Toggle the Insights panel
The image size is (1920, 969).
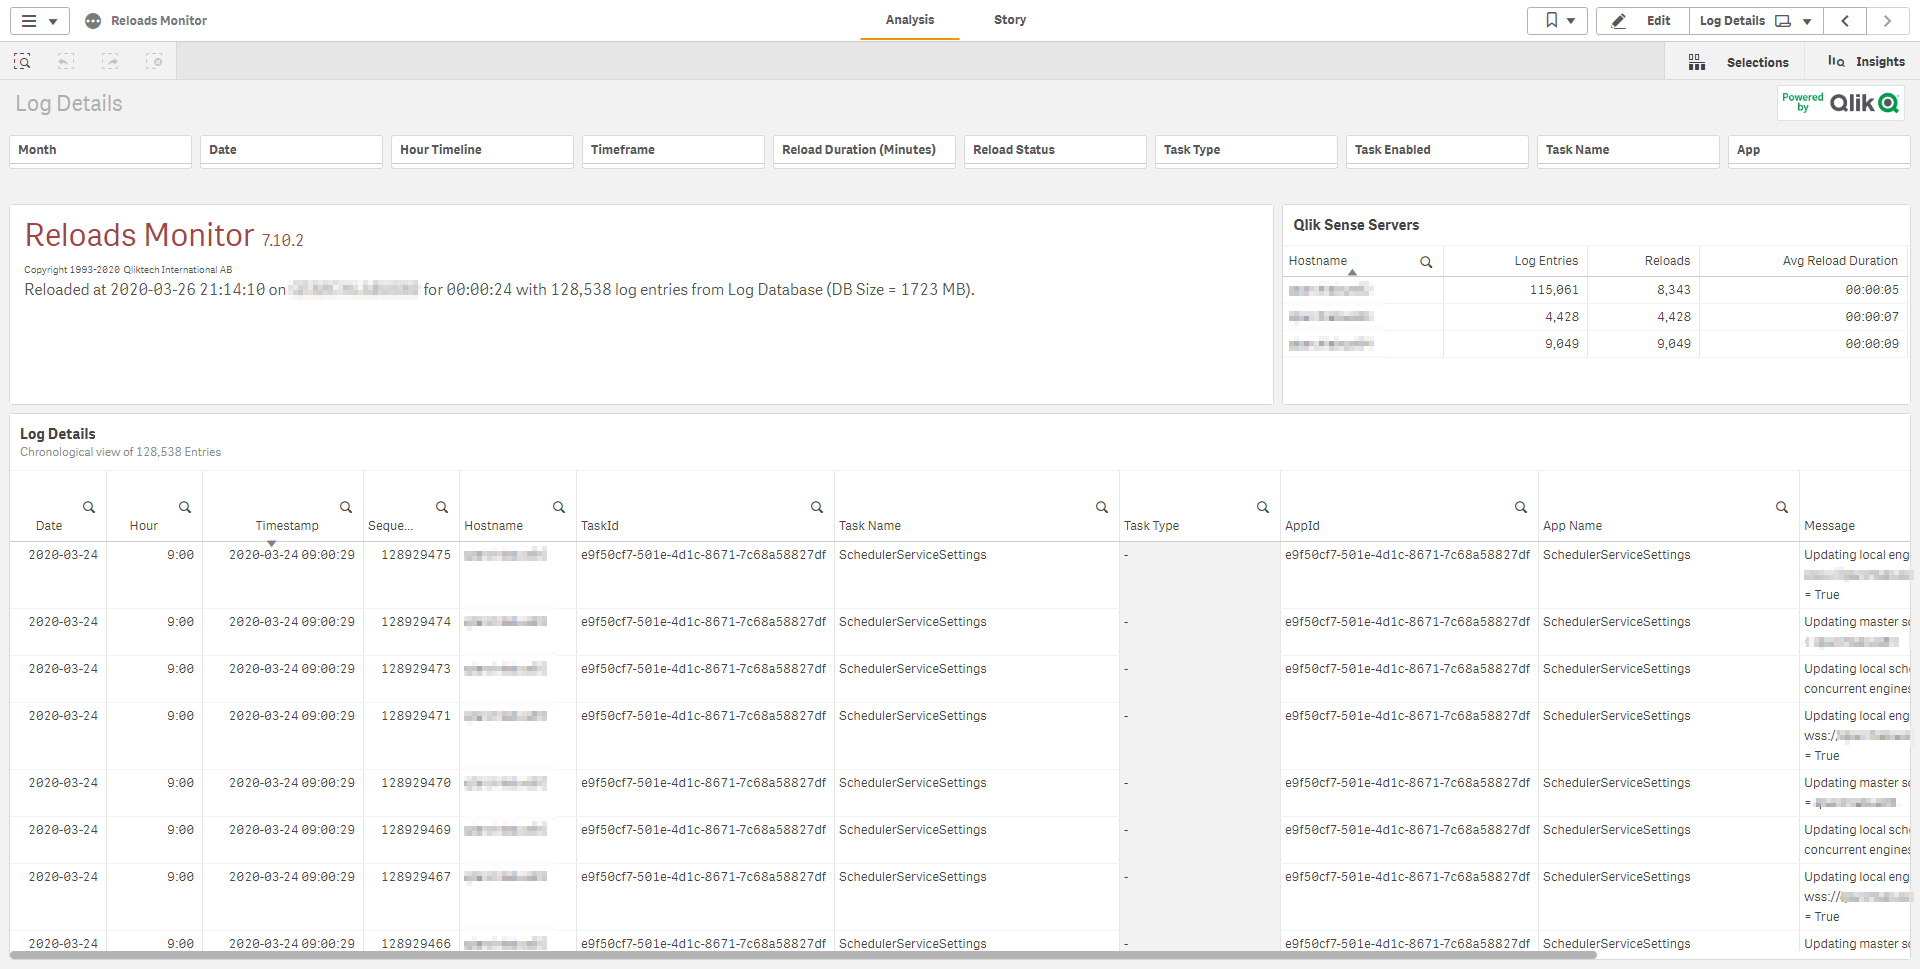coord(1866,62)
